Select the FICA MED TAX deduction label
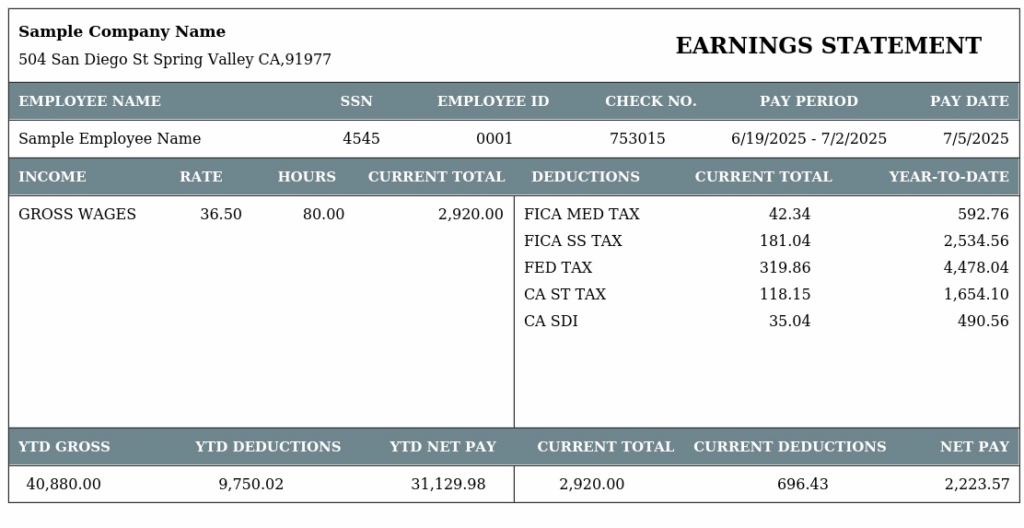This screenshot has height=528, width=1024. [582, 214]
